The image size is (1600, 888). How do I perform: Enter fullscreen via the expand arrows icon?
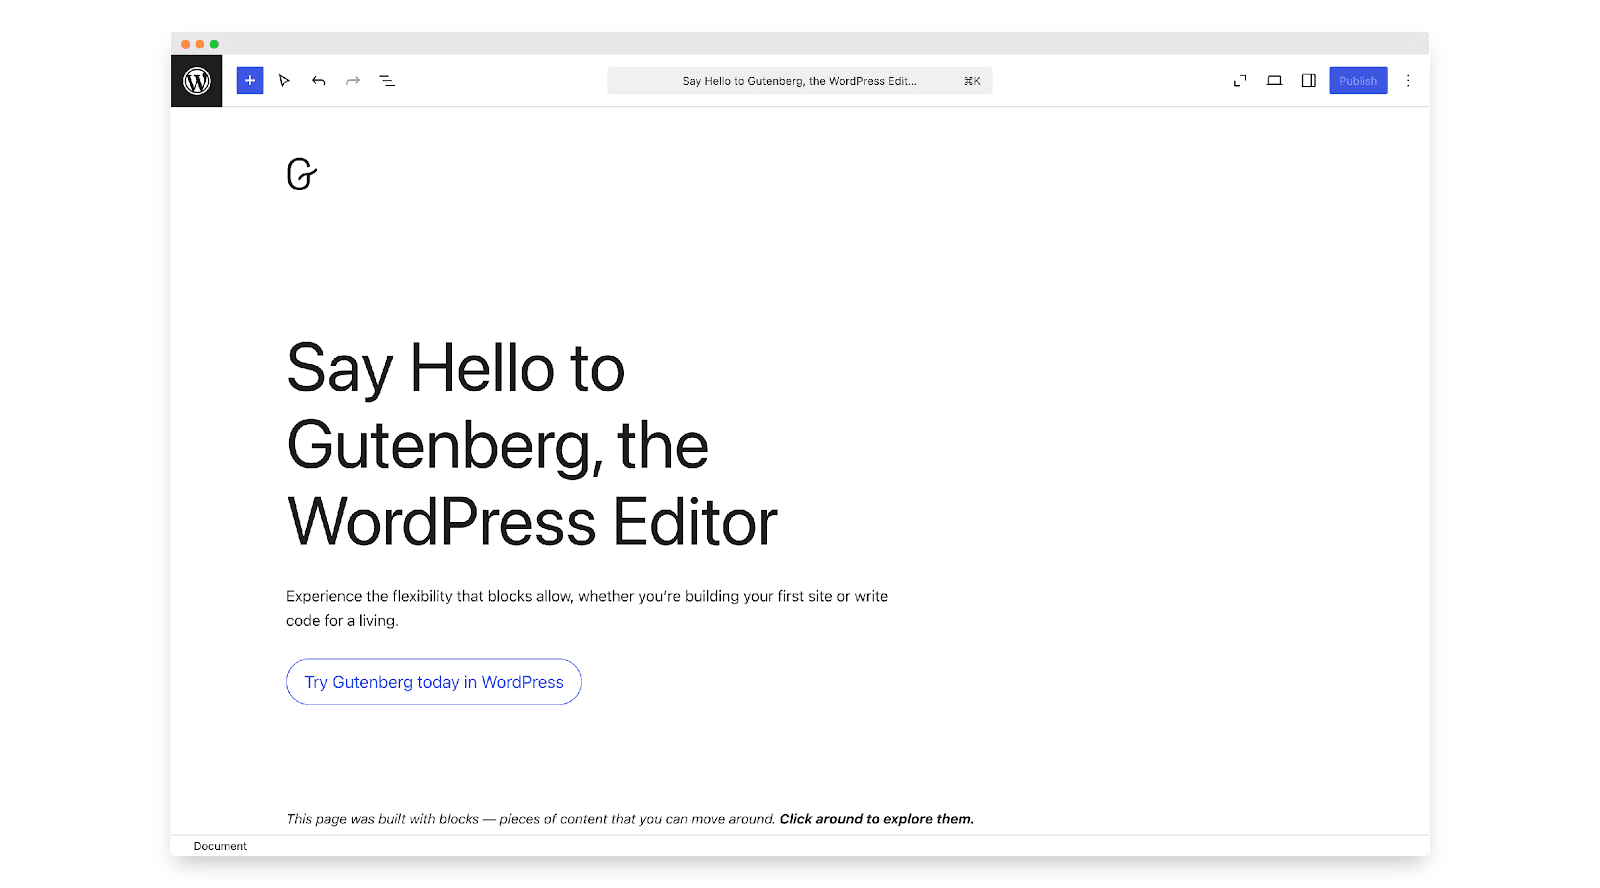click(x=1240, y=81)
